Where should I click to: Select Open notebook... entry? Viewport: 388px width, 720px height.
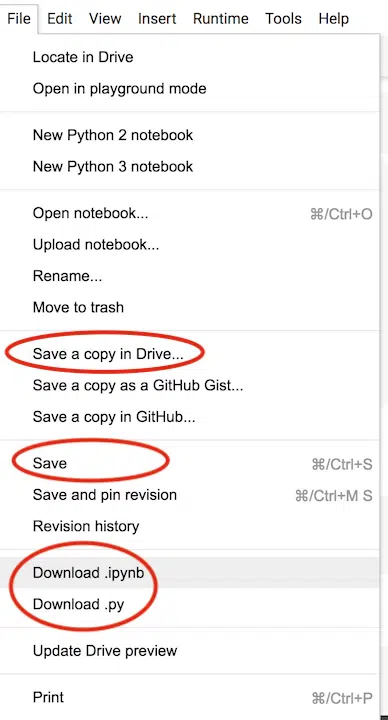[190, 214]
